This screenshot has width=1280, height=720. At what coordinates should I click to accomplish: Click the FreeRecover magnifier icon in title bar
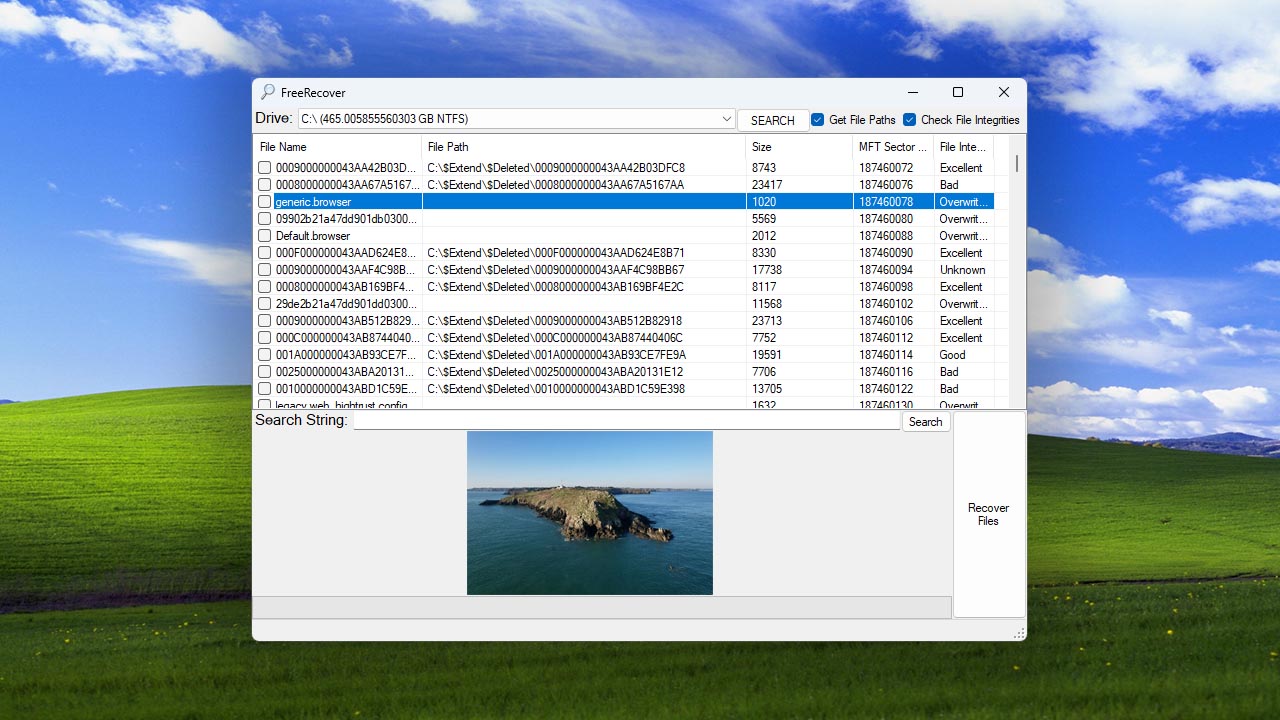pyautogui.click(x=268, y=92)
